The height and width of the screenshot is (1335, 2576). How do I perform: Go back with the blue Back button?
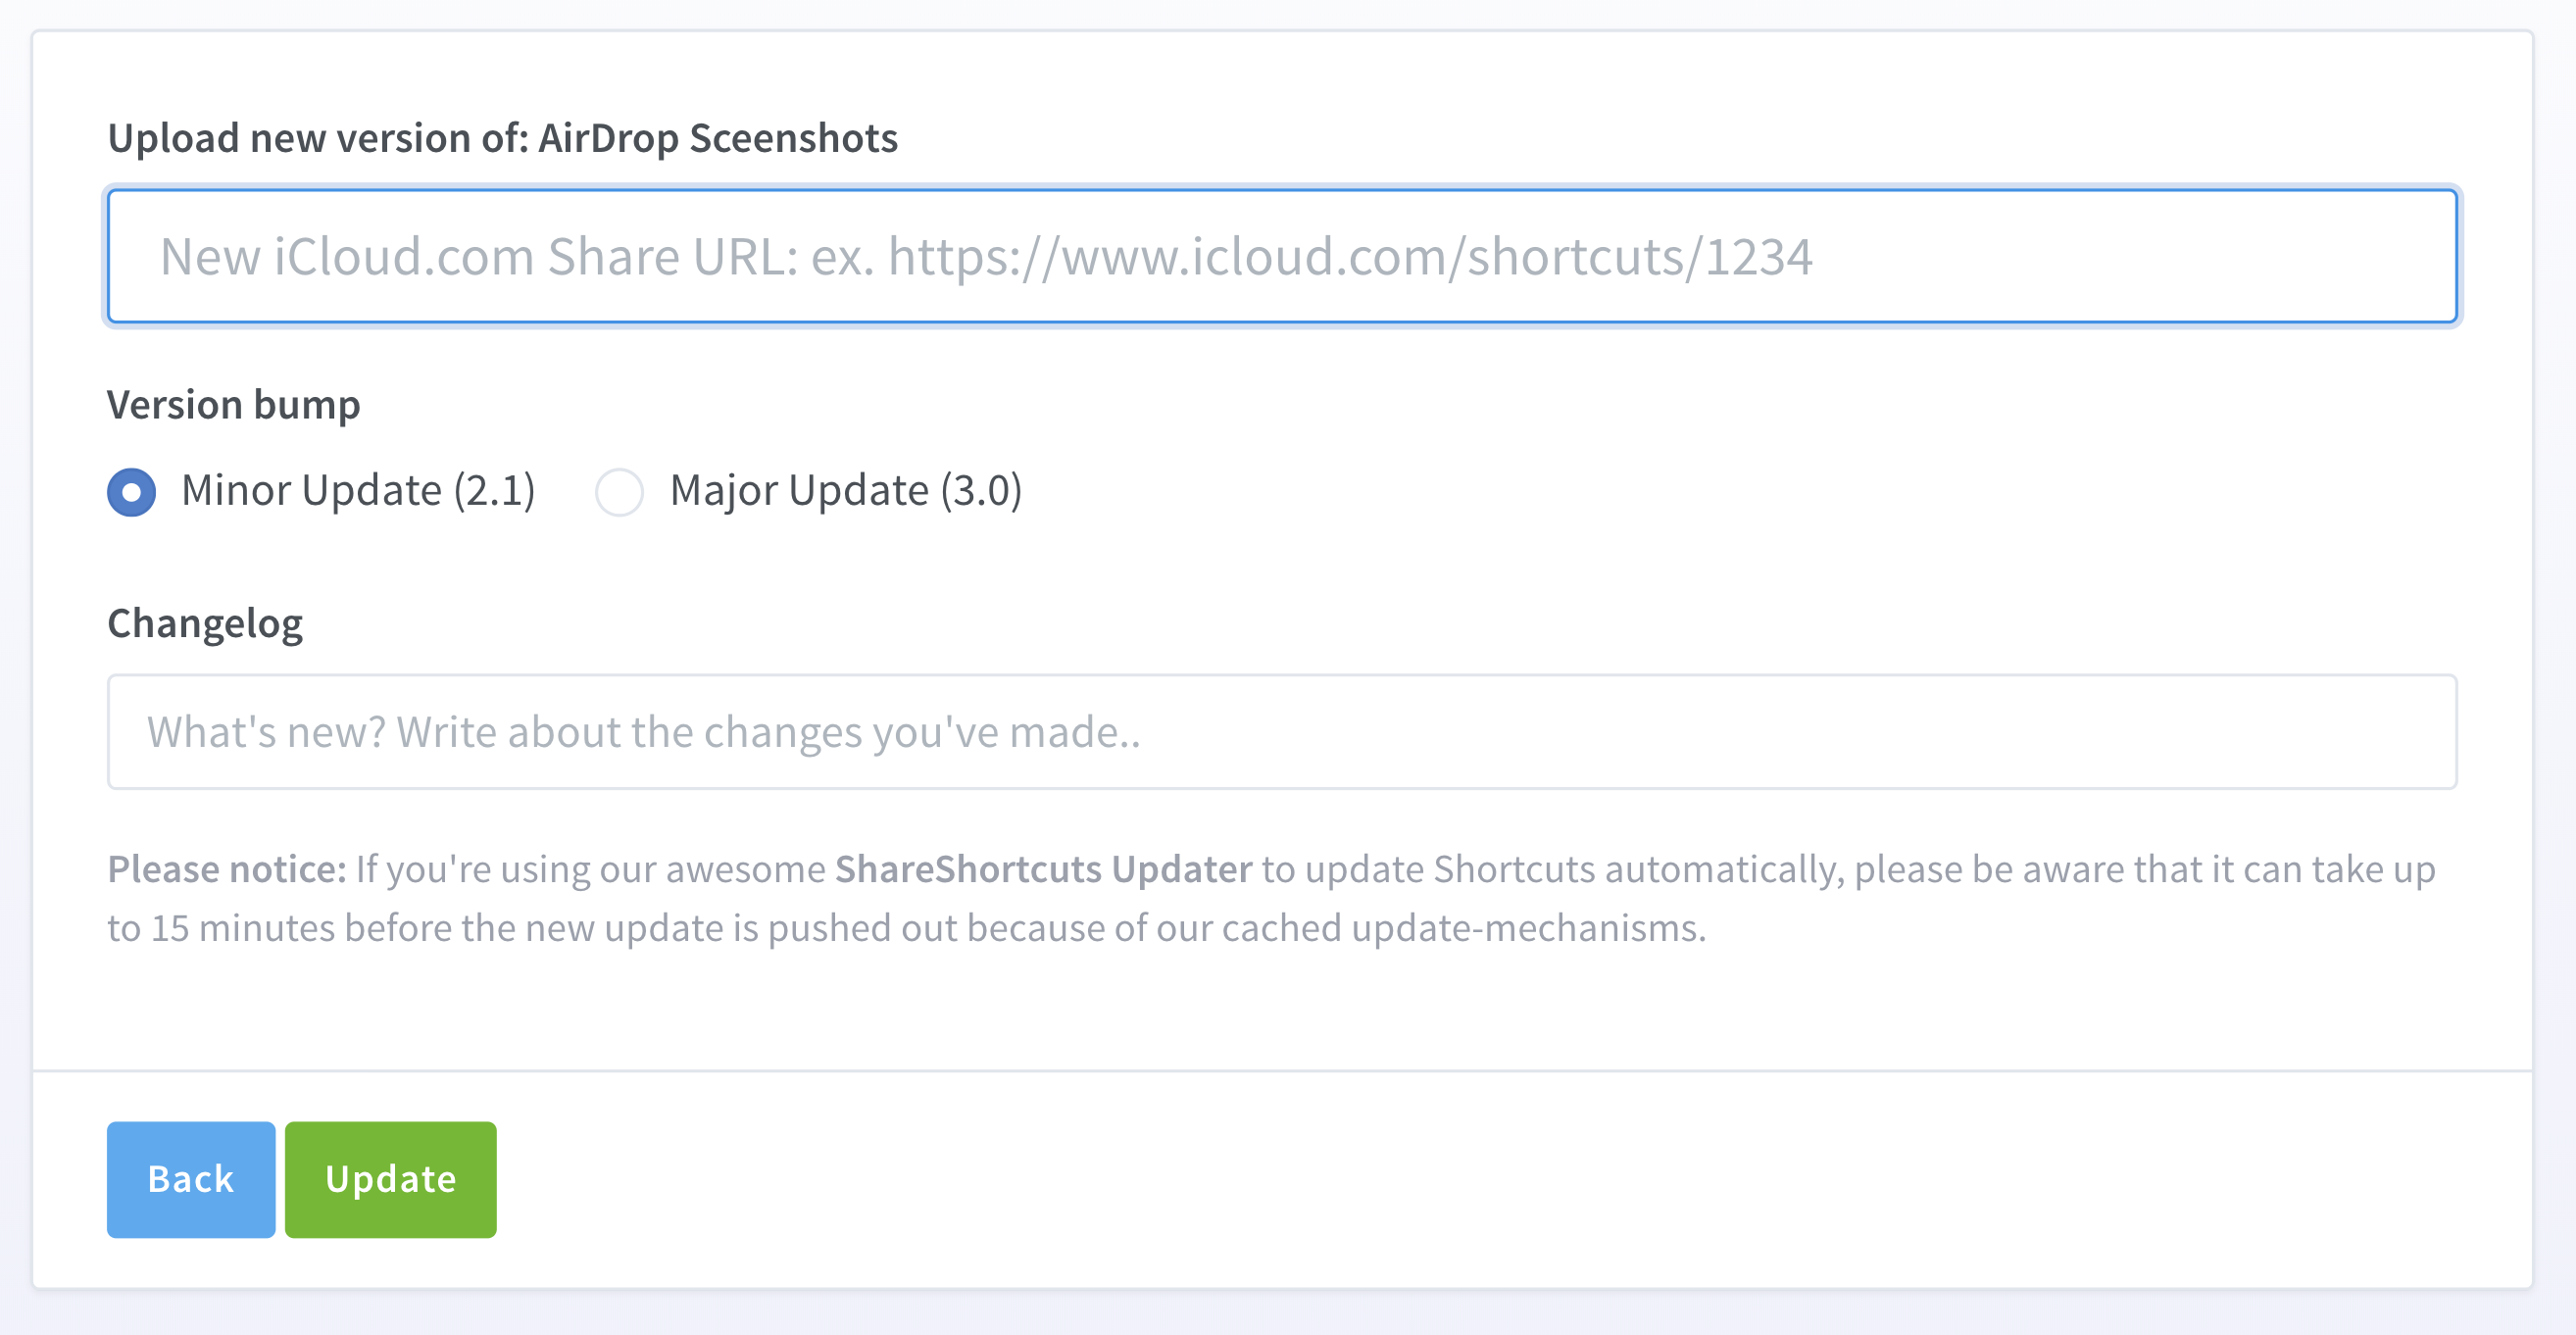pyautogui.click(x=191, y=1179)
